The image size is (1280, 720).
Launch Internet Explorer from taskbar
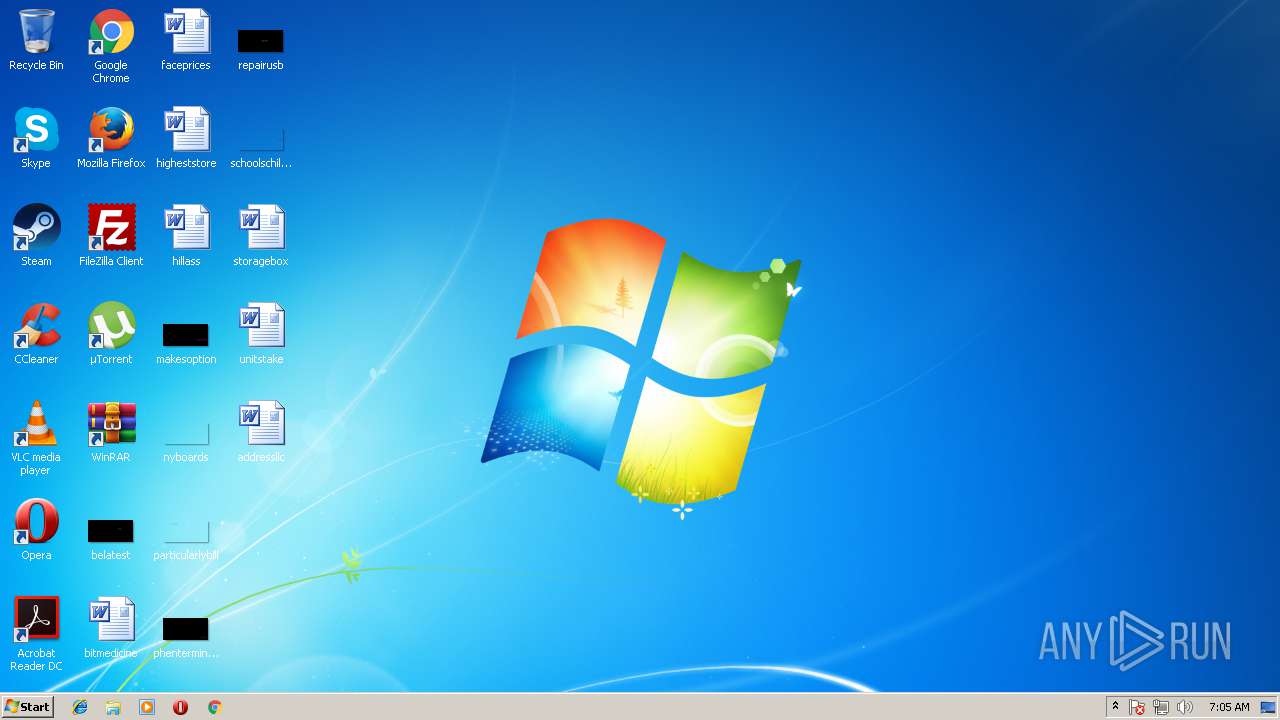point(80,707)
